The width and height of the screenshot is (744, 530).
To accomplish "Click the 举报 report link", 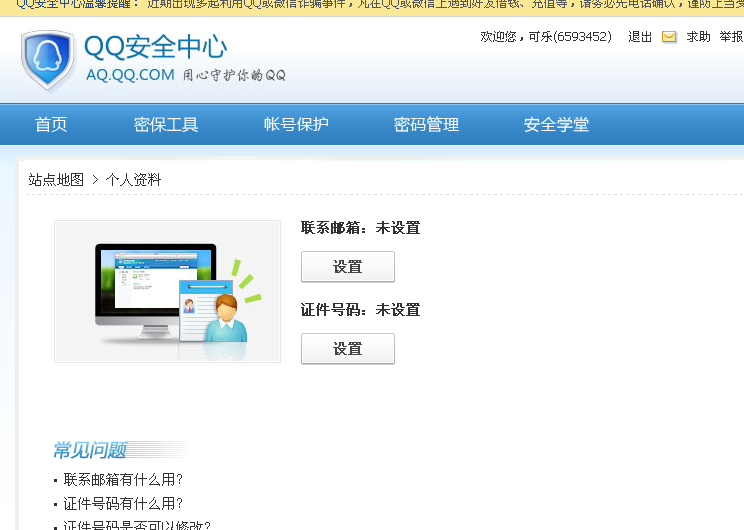I will 731,37.
